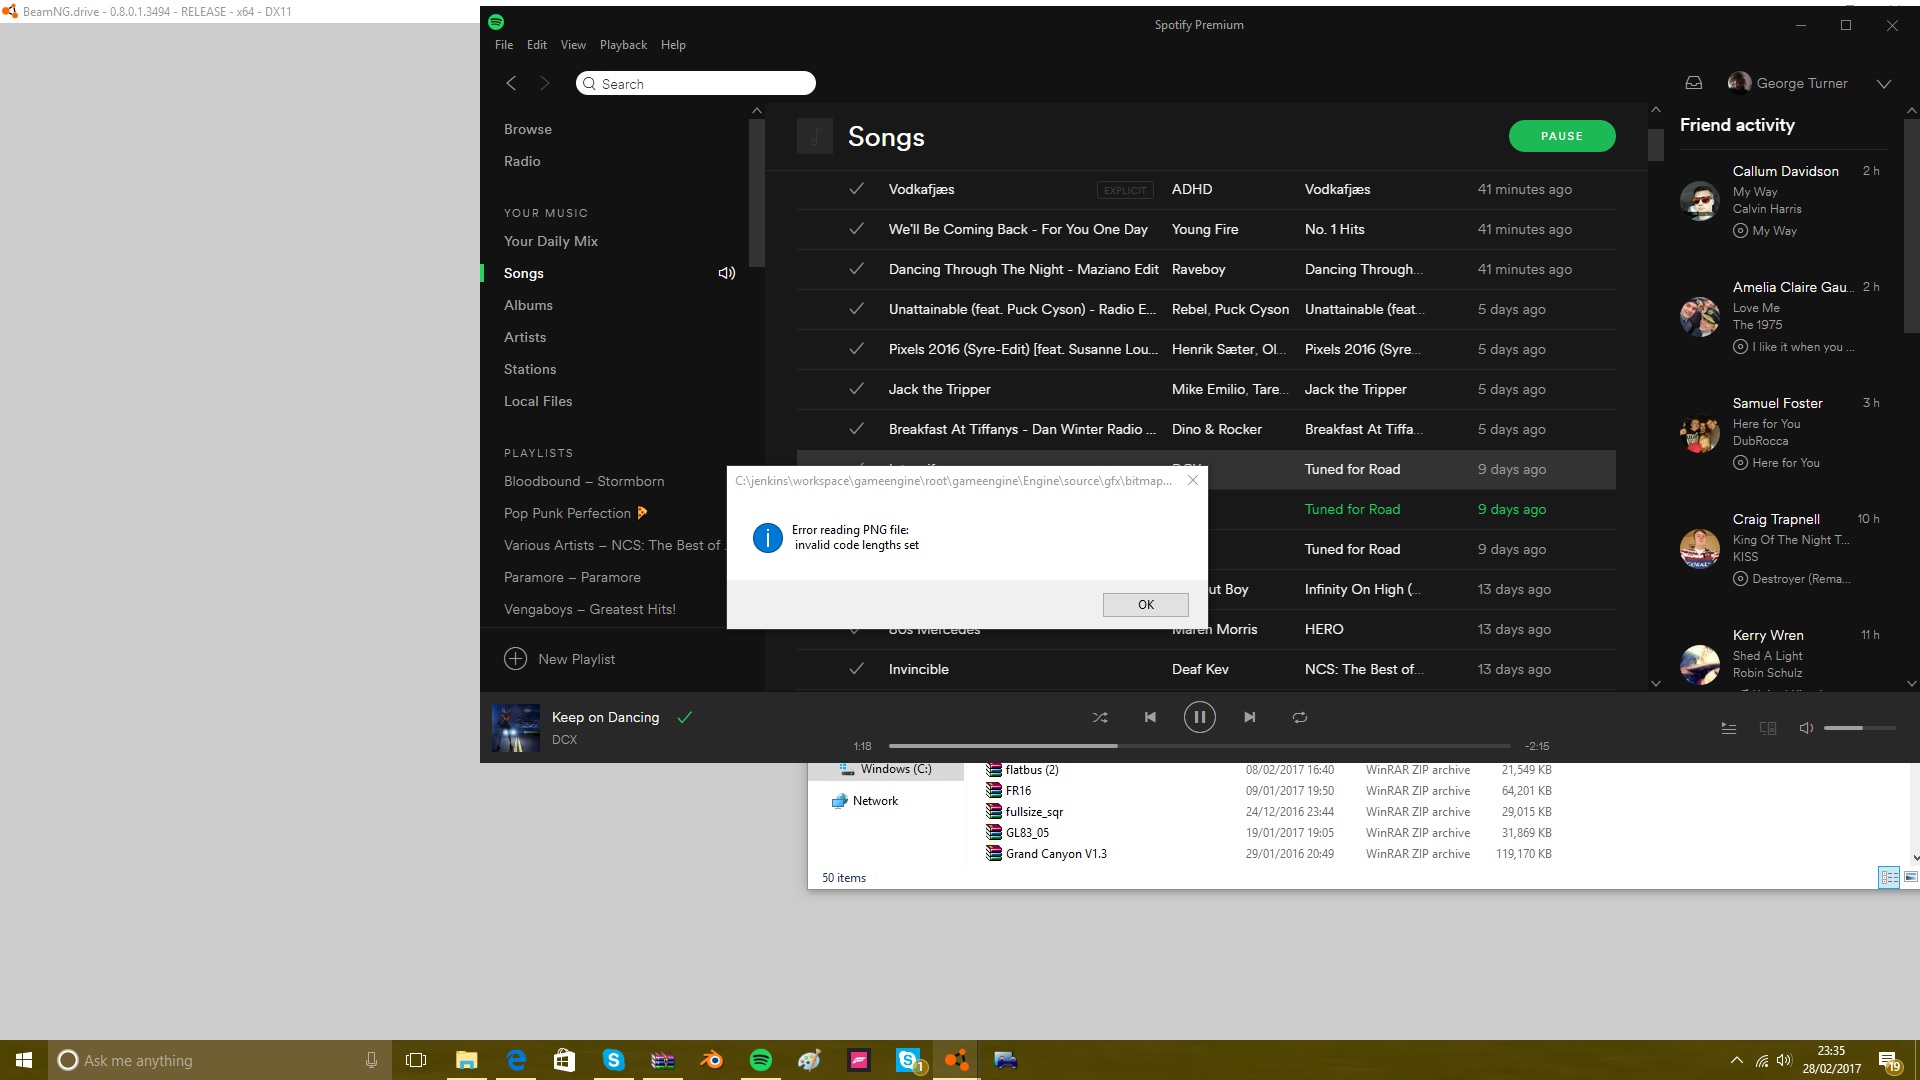Mute with the volume speaker icon
Screen dimensions: 1920x1080
[x=1806, y=728]
